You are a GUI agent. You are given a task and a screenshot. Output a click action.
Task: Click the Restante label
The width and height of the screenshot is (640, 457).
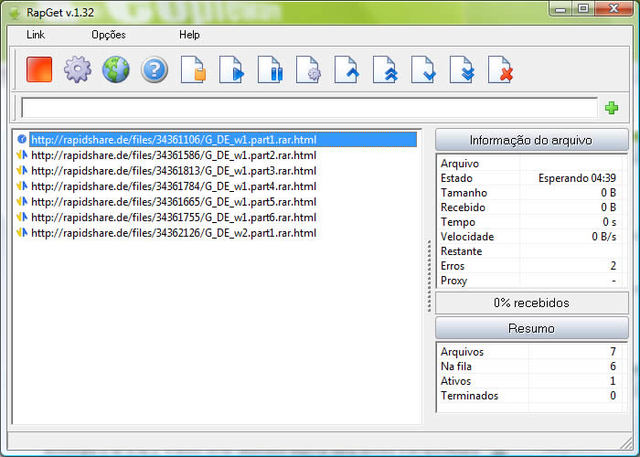[461, 251]
